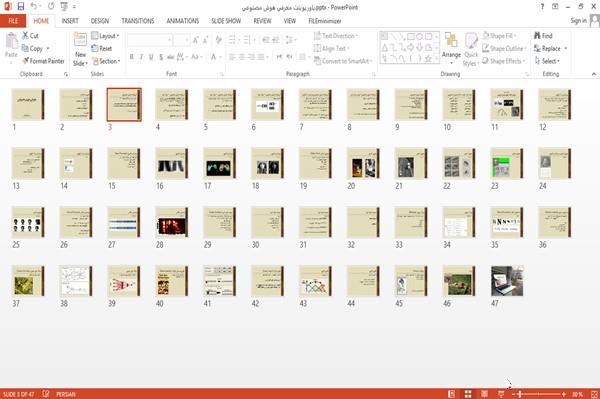
Task: Switch to the ANIMATIONS tab
Action: [183, 21]
